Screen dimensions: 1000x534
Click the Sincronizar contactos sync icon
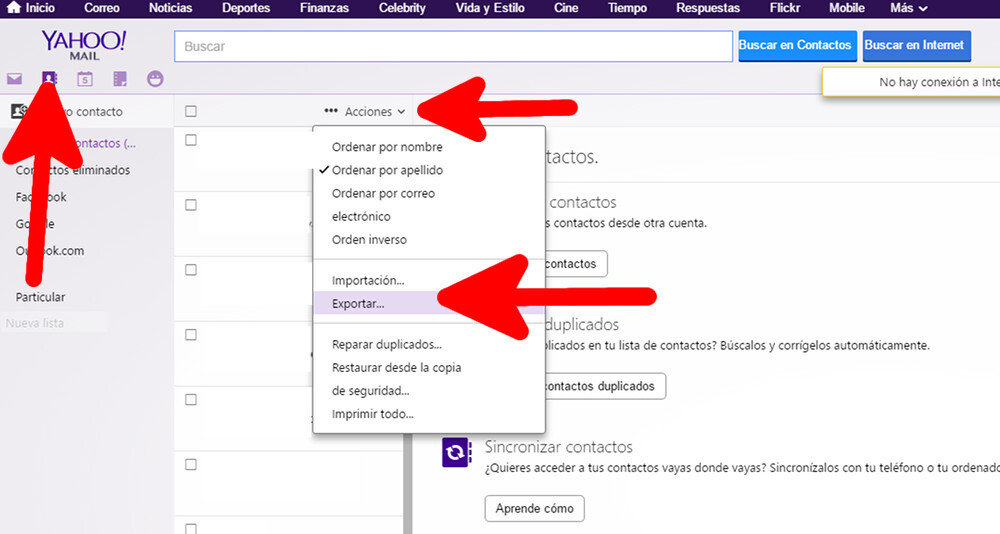click(457, 452)
